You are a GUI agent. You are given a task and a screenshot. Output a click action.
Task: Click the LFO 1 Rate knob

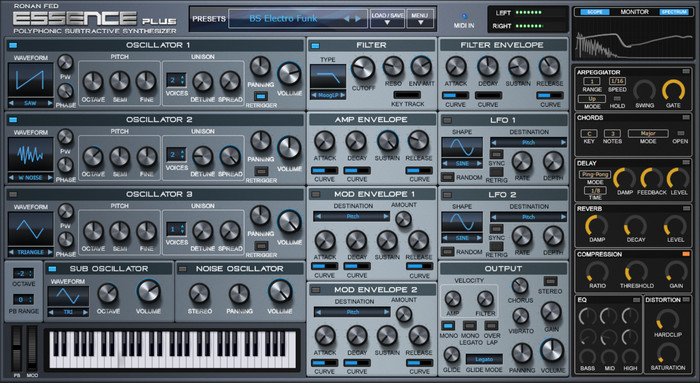pos(522,162)
